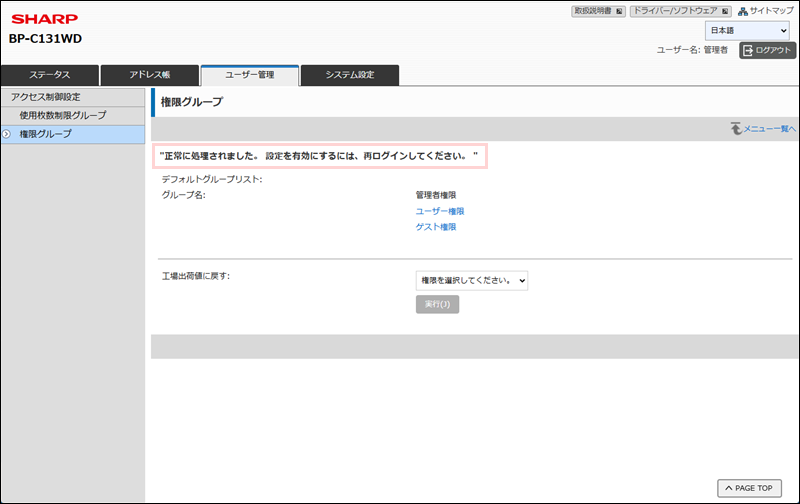Go to メニュー一覧へ link

769,129
